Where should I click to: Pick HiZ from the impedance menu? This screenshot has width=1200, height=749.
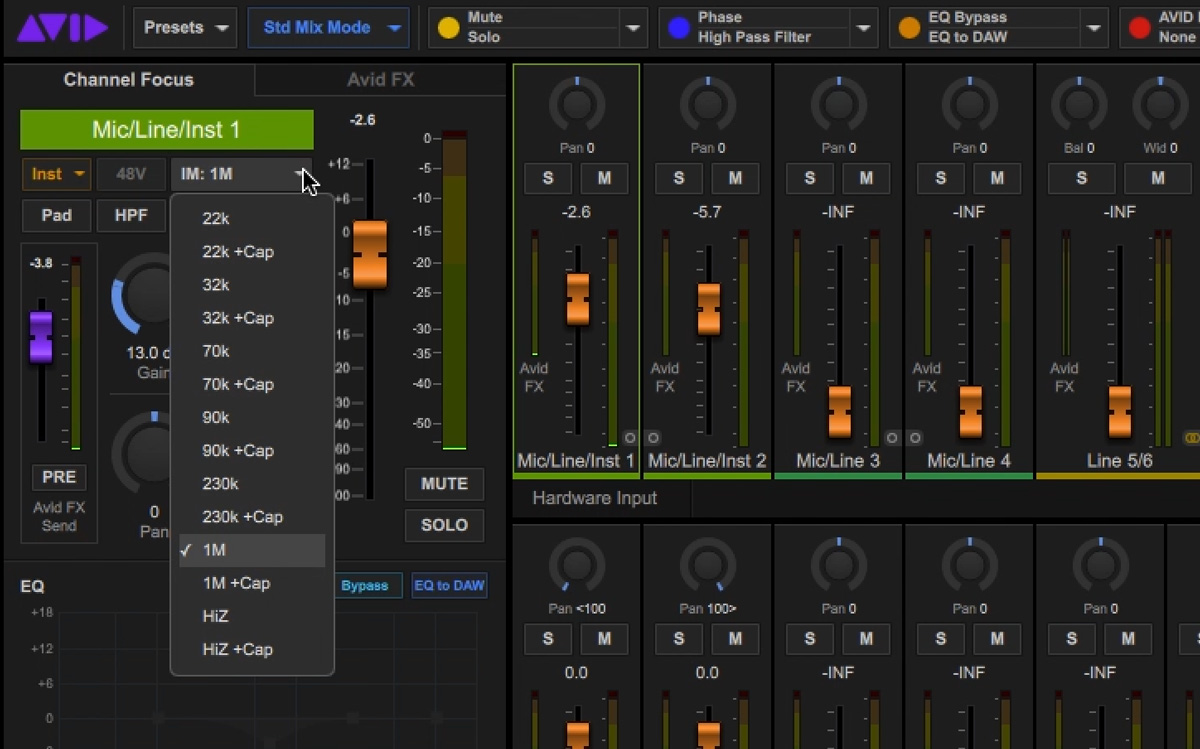pyautogui.click(x=252, y=616)
